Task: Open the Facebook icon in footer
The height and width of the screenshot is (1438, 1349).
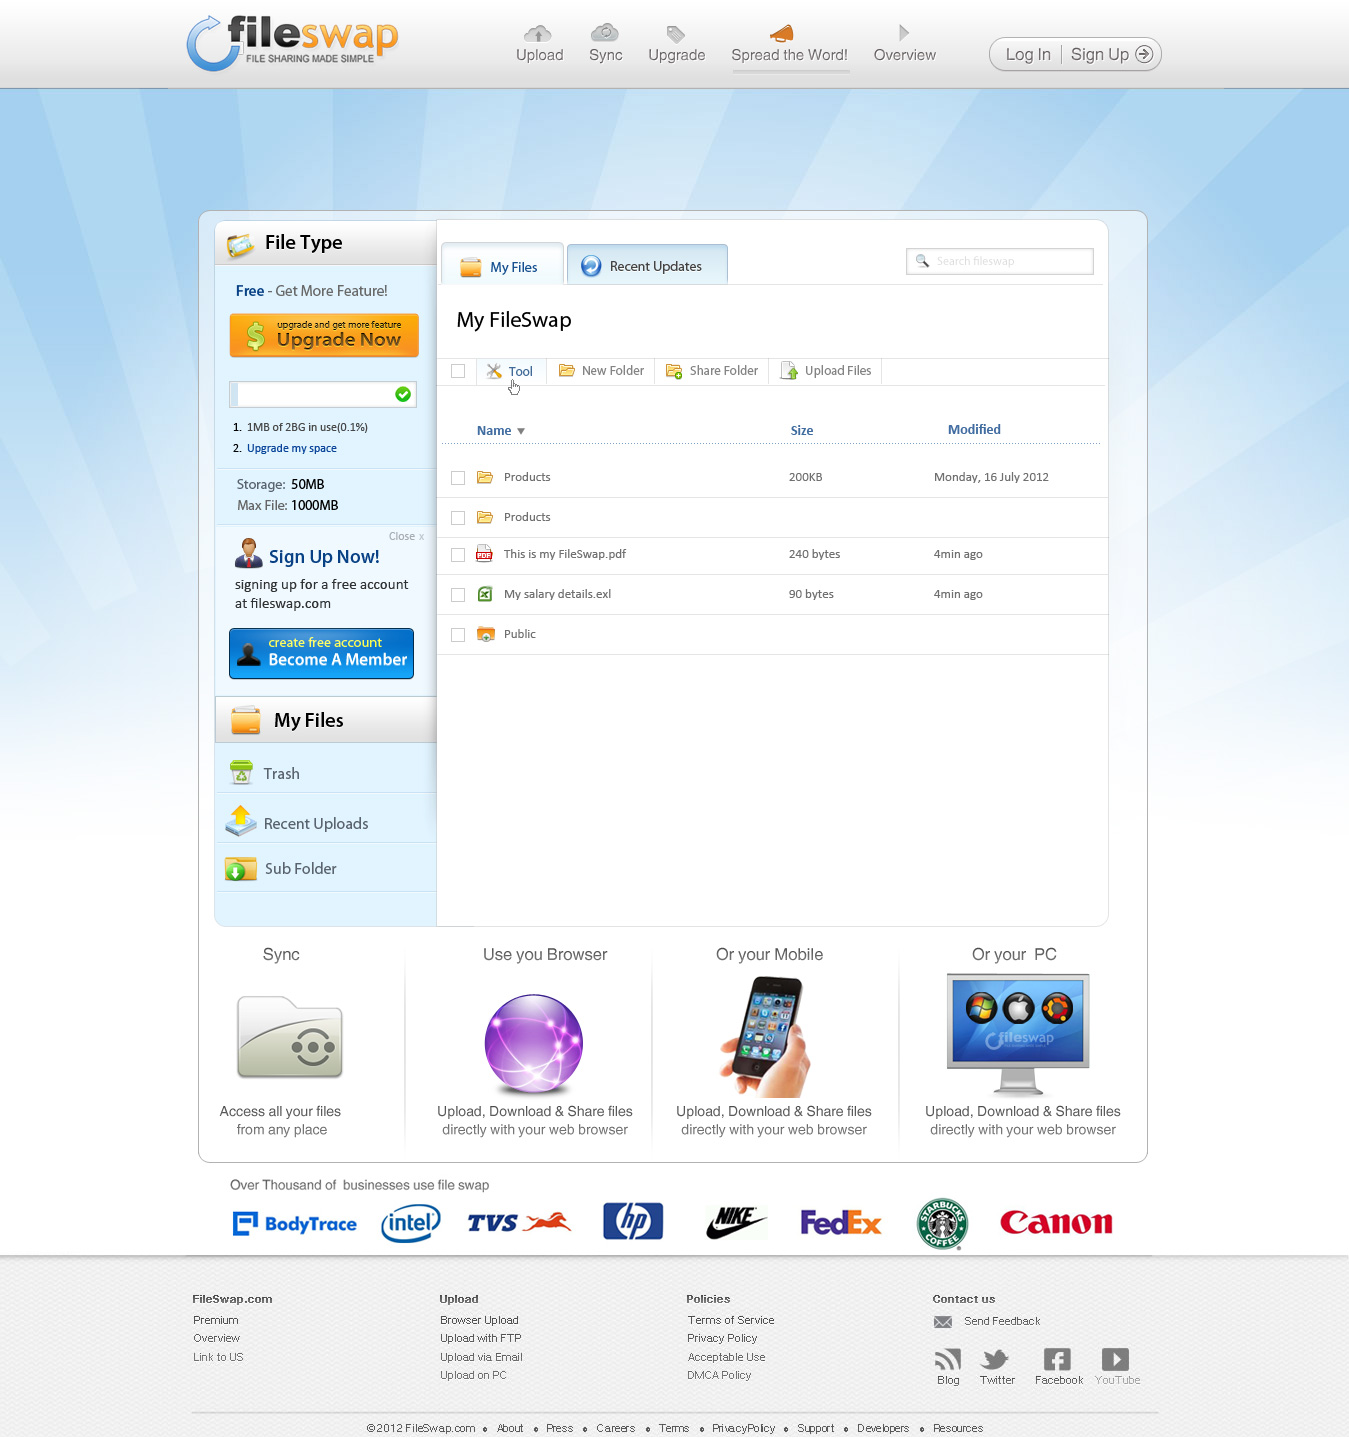Action: click(x=1057, y=1359)
